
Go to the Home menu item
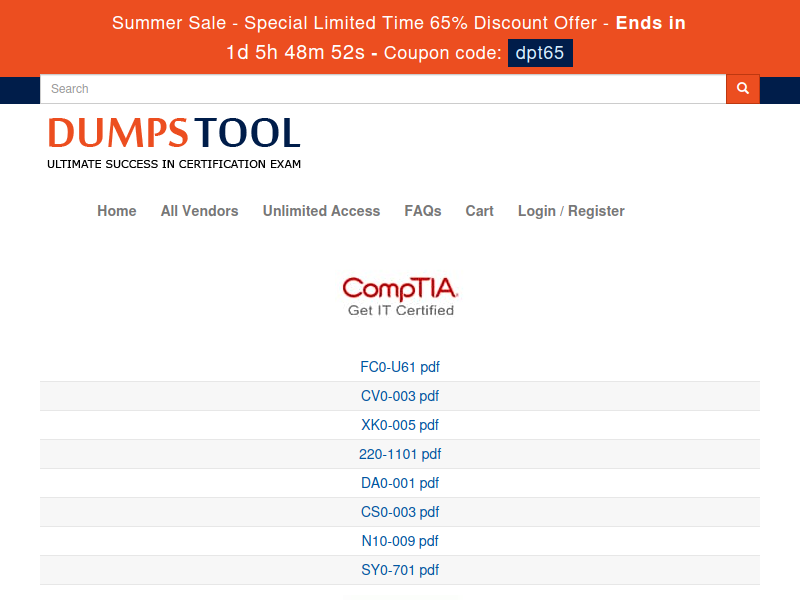pos(117,211)
